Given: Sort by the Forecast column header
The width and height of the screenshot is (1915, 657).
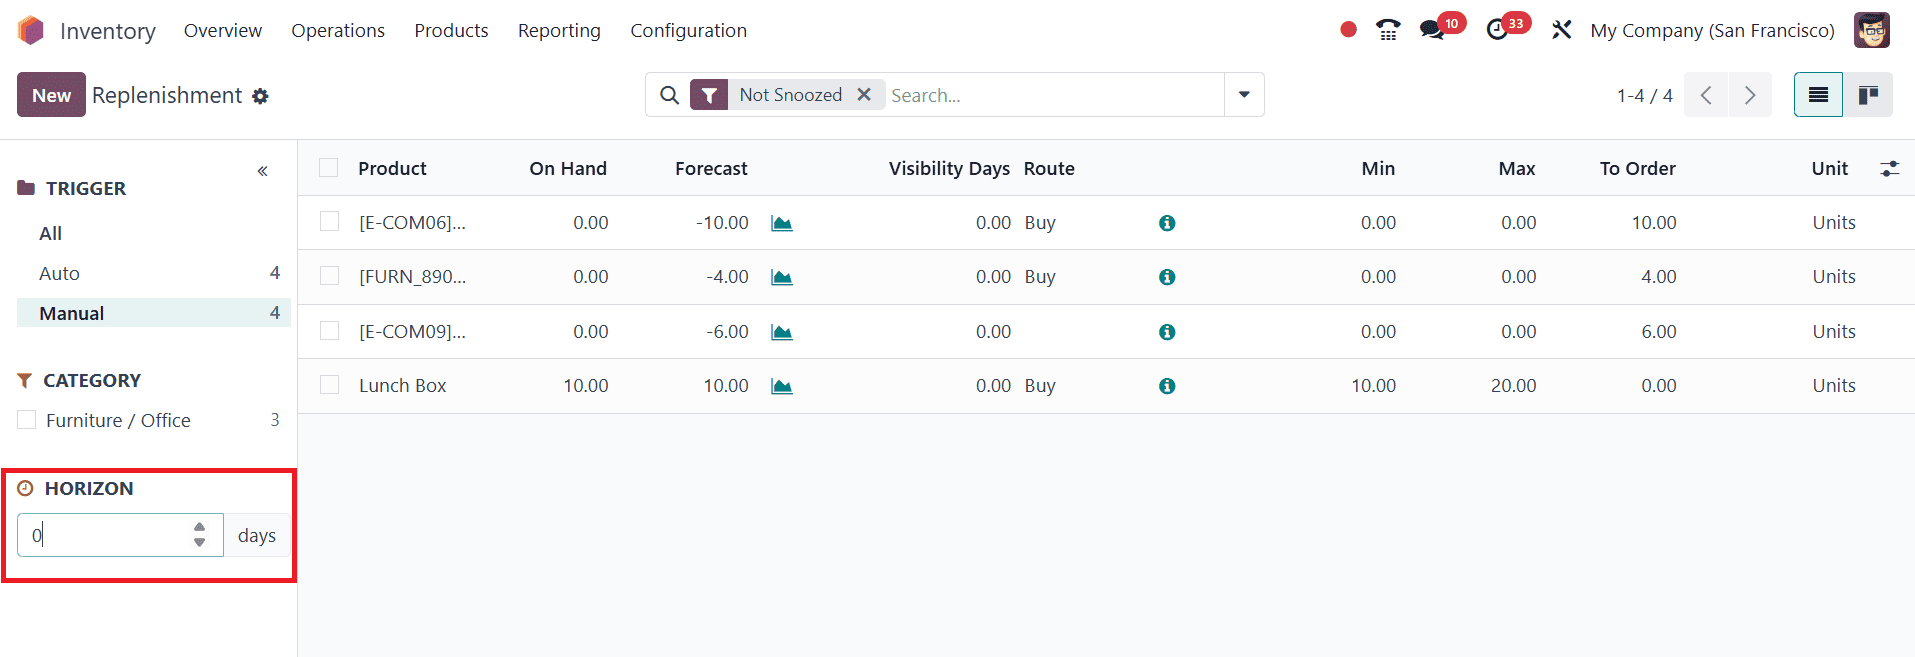Looking at the screenshot, I should coord(711,168).
